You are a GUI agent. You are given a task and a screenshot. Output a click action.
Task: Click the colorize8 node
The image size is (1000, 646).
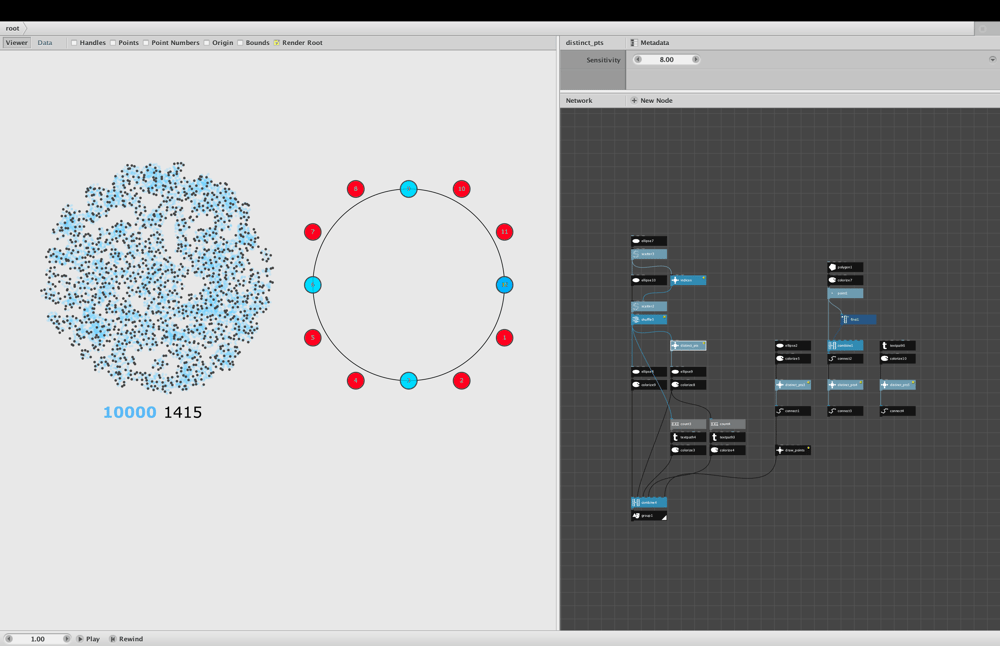point(688,385)
